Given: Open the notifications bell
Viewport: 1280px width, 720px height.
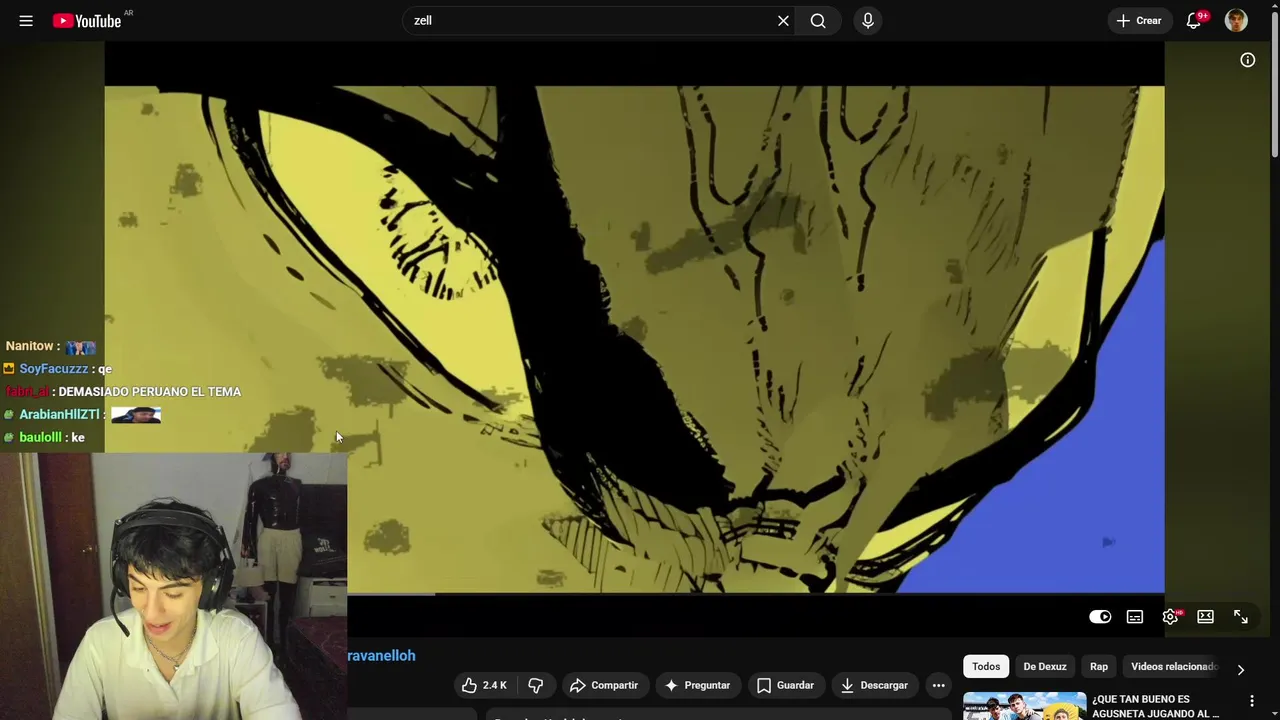Looking at the screenshot, I should [1194, 20].
